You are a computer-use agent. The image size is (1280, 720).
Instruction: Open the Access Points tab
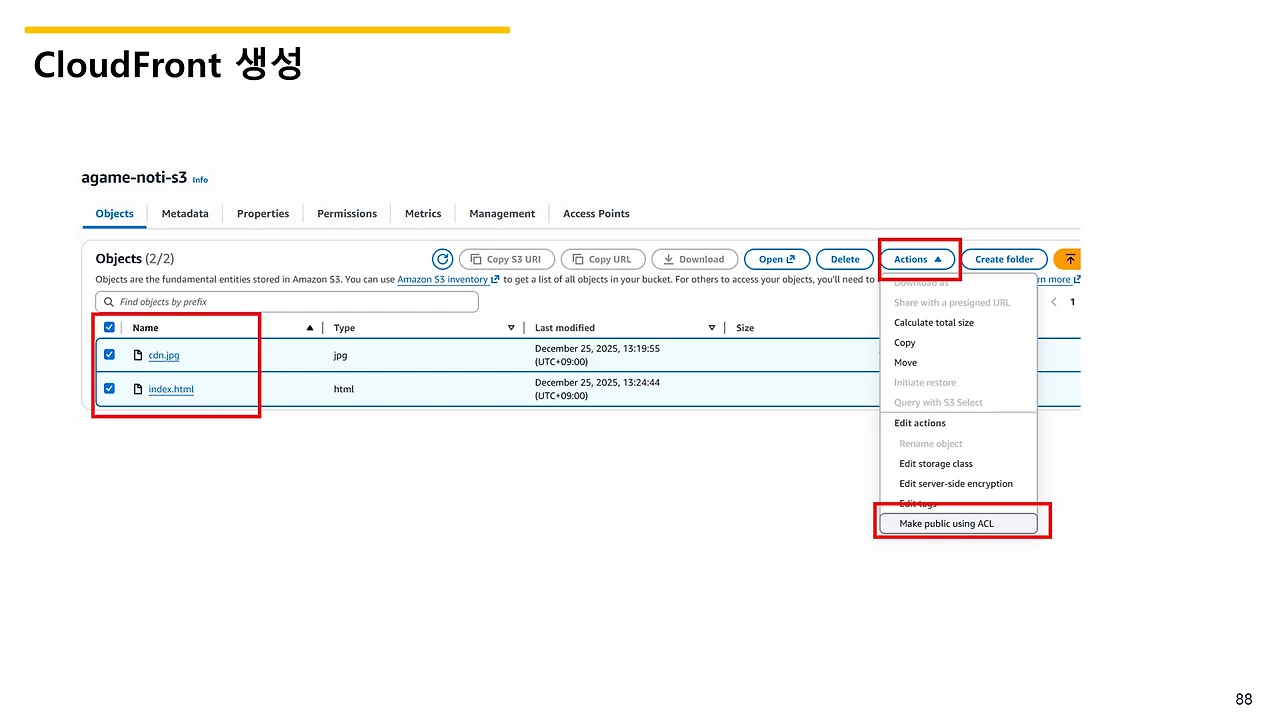596,213
